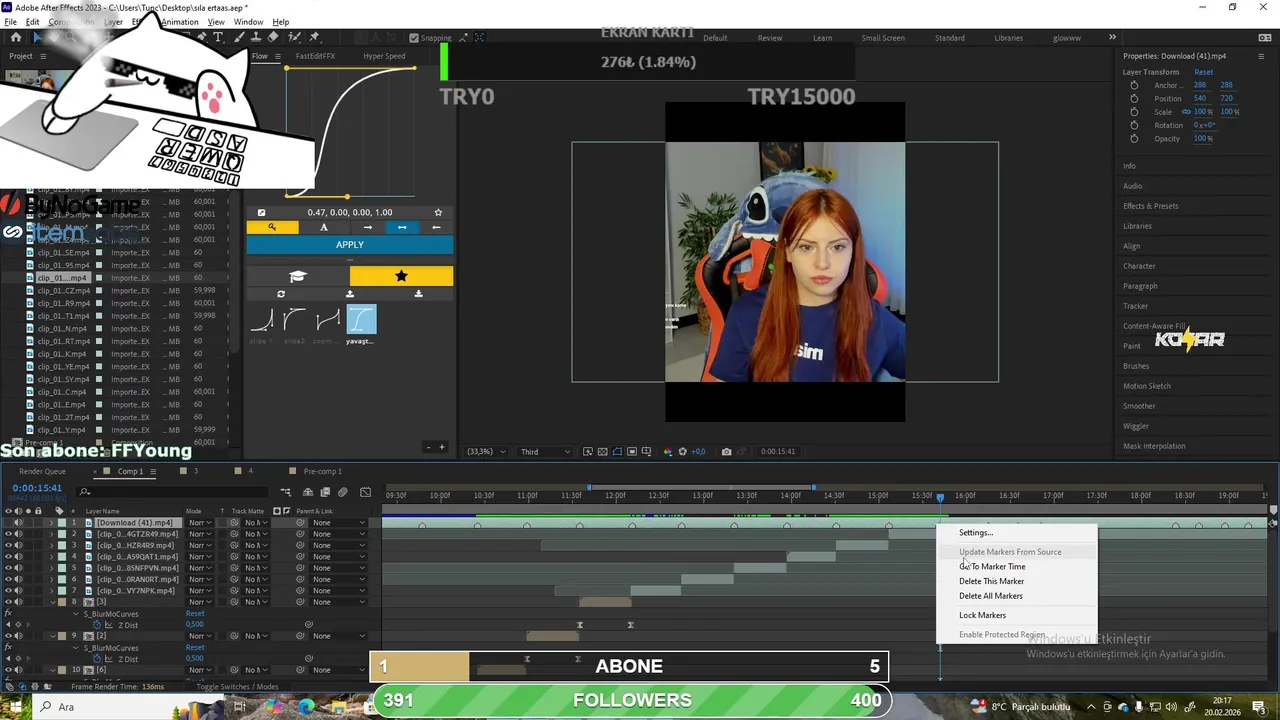Choose Delete All Markers
Viewport: 1280px width, 720px height.
tap(990, 596)
